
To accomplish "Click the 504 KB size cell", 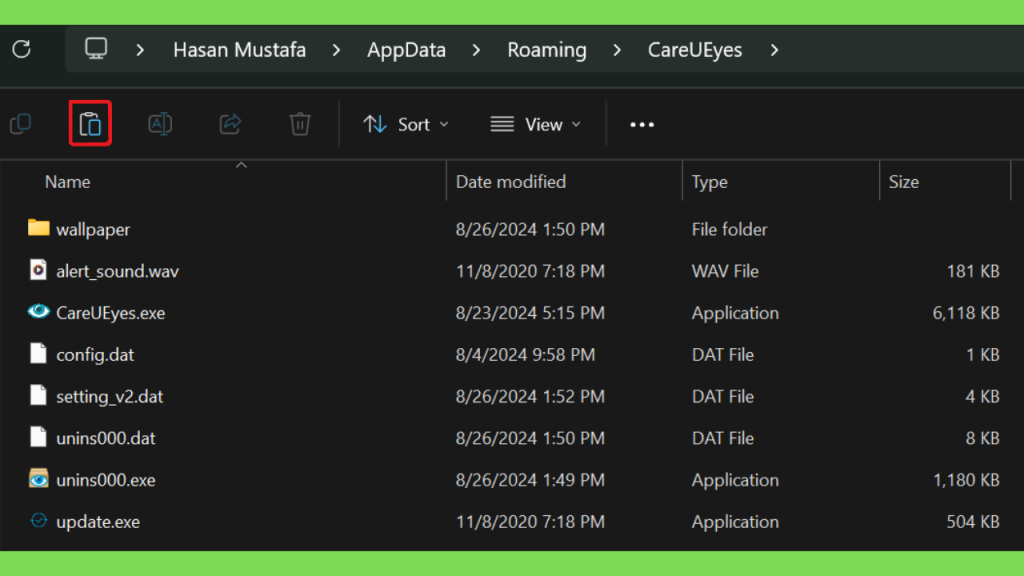I will tap(973, 522).
